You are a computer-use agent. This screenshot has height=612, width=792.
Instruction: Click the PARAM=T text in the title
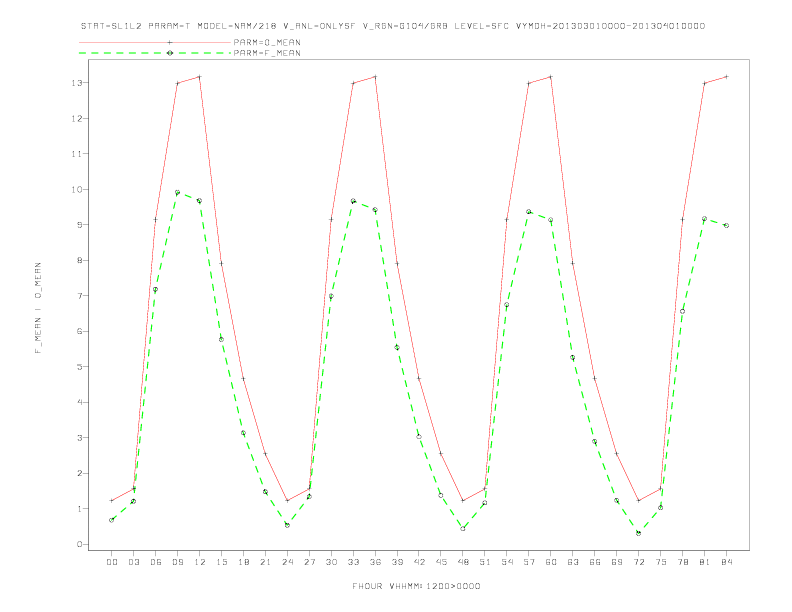point(169,26)
